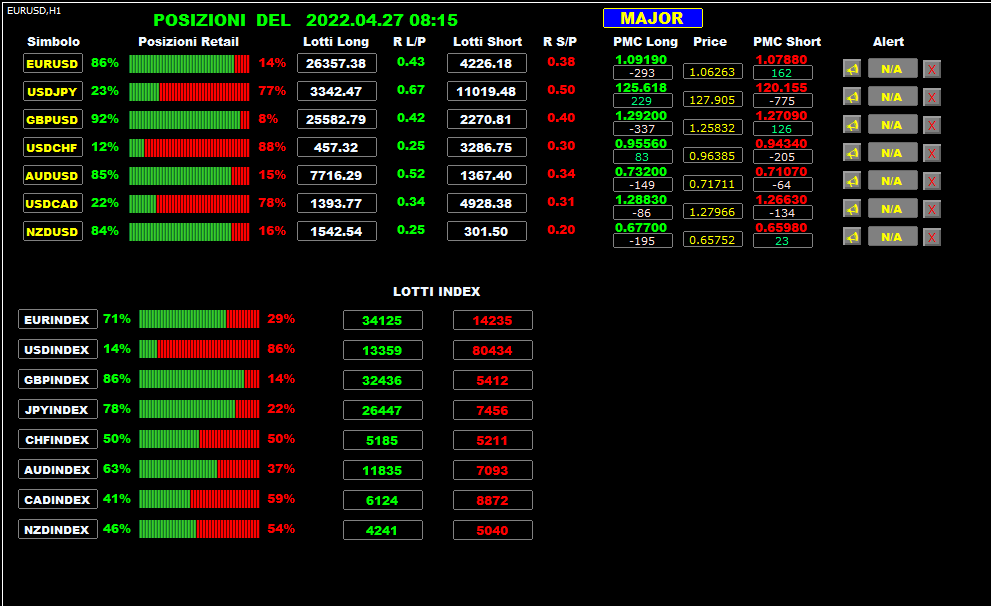The height and width of the screenshot is (606, 991).
Task: Click the EURUSD,H1 chart title
Action: point(34,11)
